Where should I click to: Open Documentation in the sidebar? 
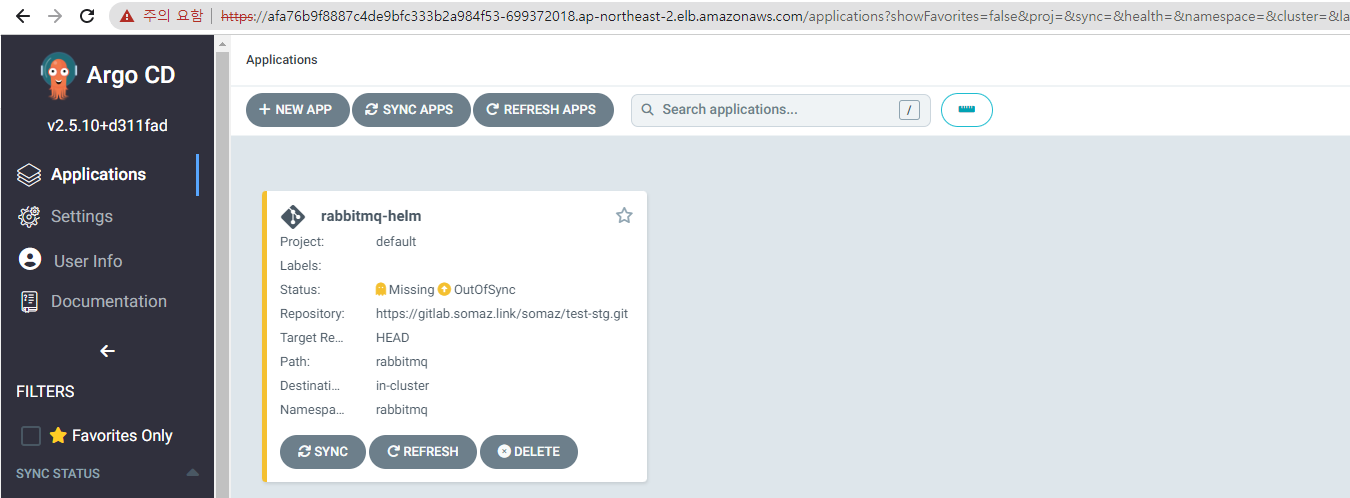(109, 301)
